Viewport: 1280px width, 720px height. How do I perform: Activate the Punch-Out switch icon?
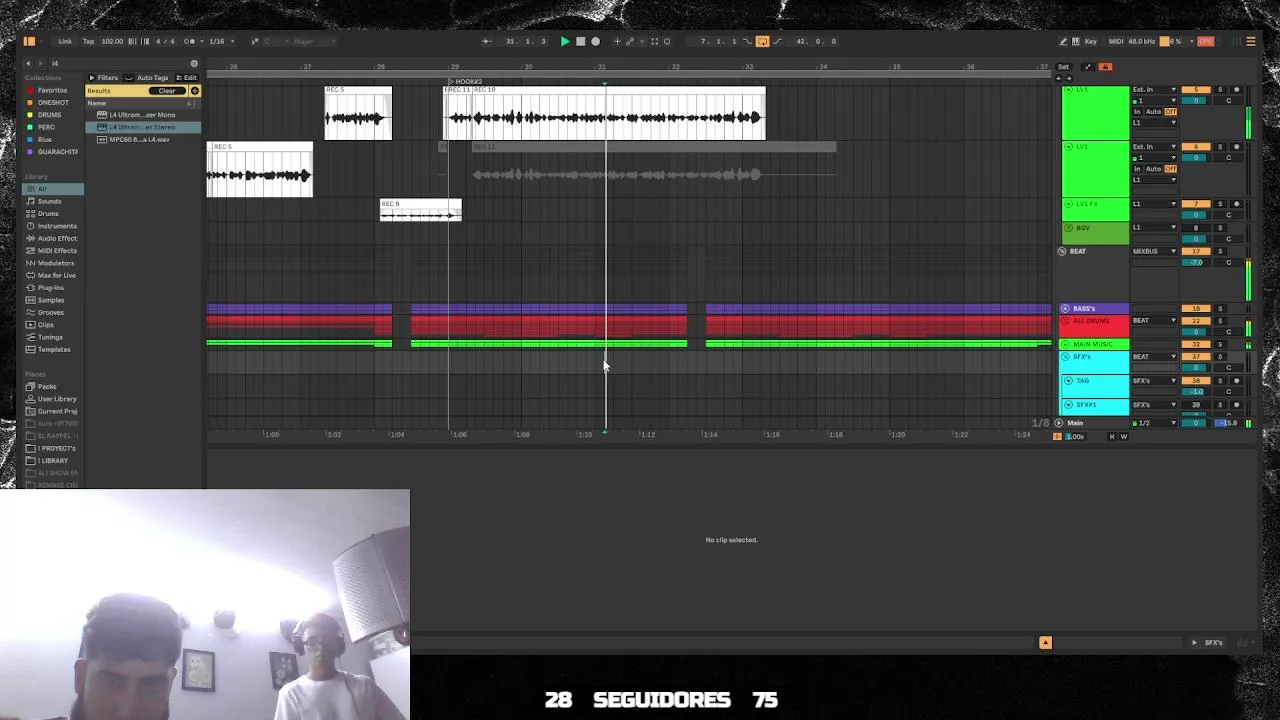coord(776,41)
